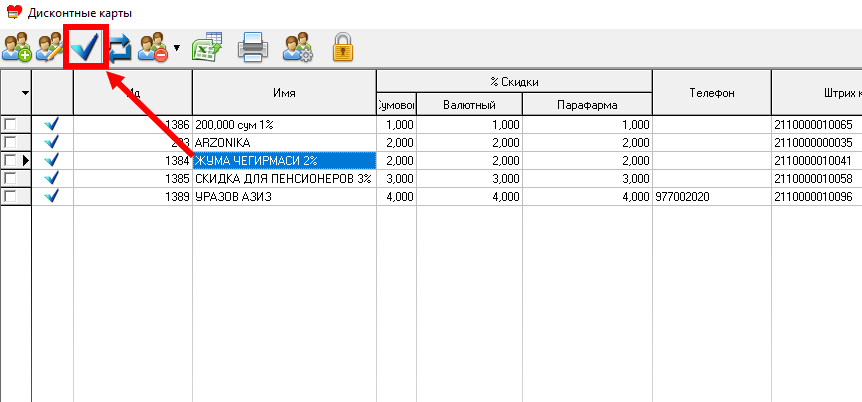The image size is (862, 402).
Task: Open the dropdown arrow beside delete card icon
Action: click(176, 48)
